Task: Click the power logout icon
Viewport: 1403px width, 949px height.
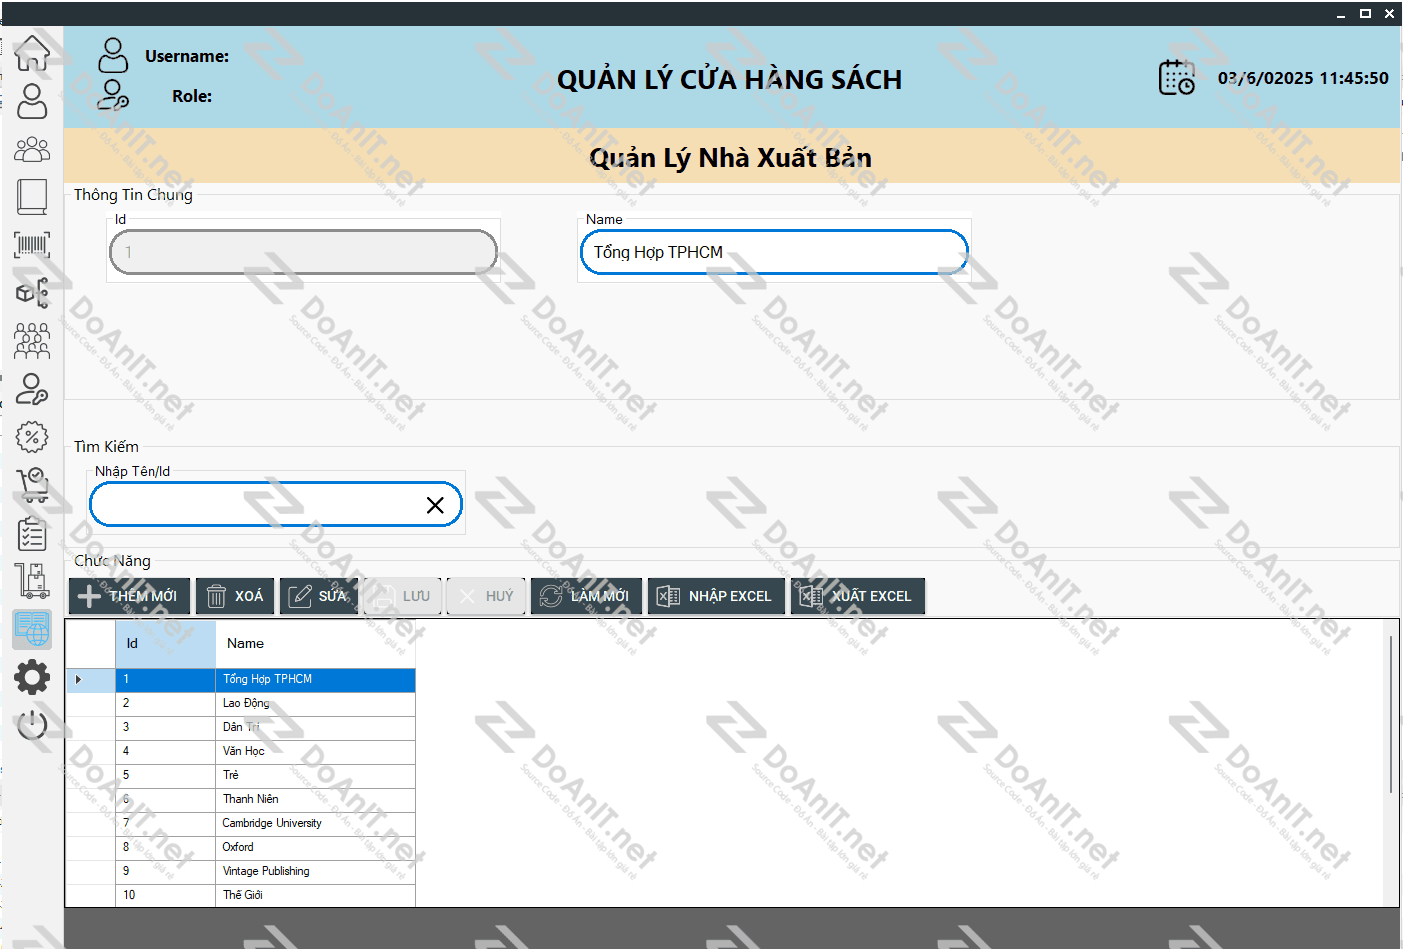Action: 32,725
